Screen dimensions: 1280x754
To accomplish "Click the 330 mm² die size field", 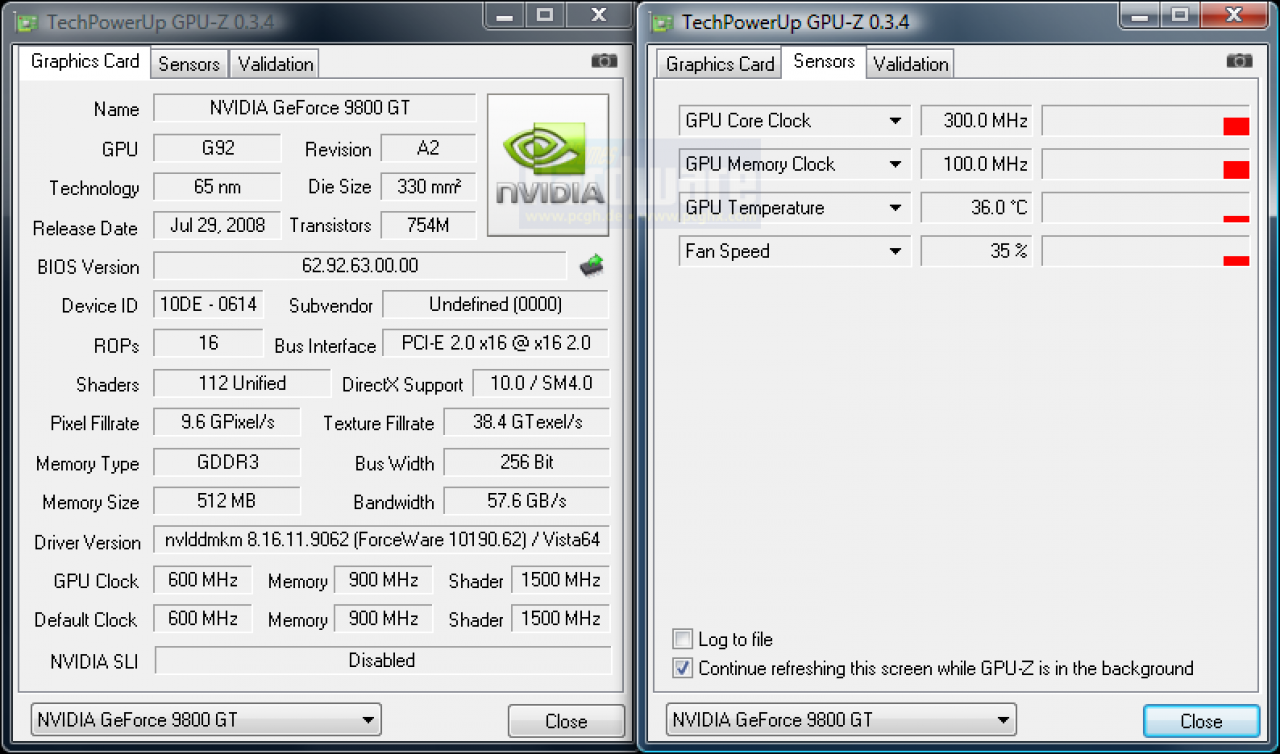I will 428,187.
